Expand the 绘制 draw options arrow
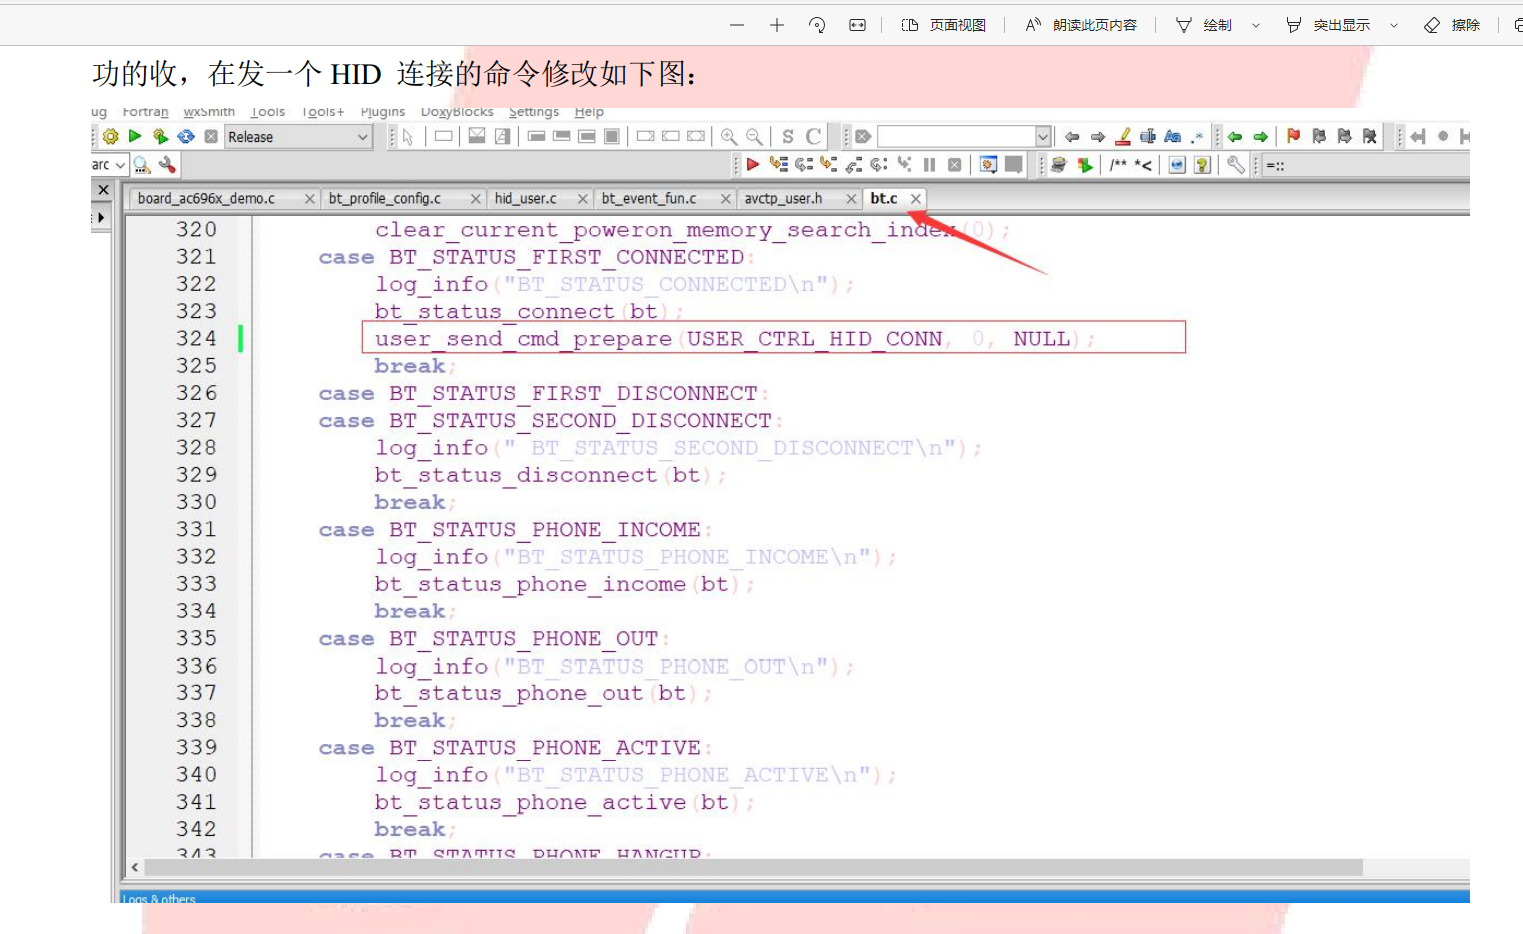This screenshot has height=934, width=1523. click(1256, 25)
